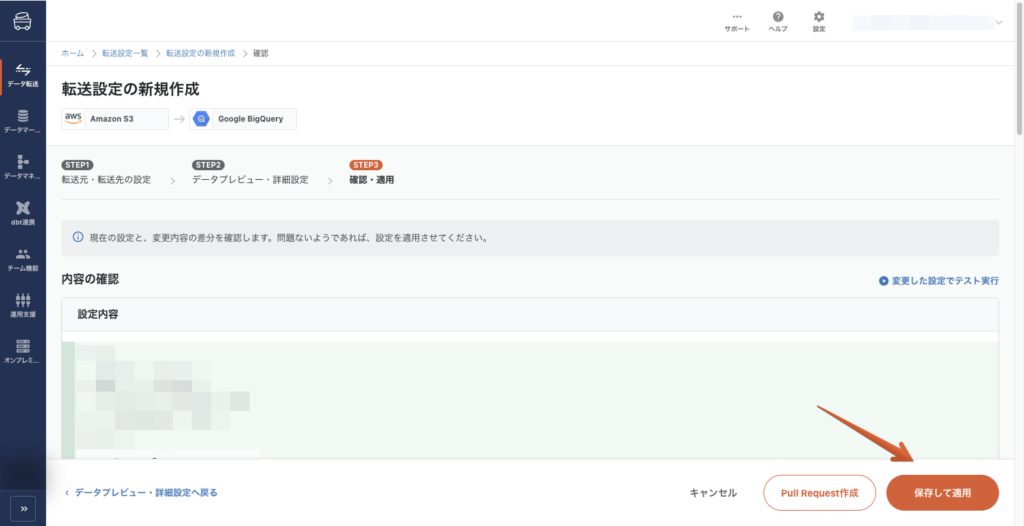Viewport: 1024px width, 526px height.
Task: Expand the sidebar with the double-chevron button
Action: [23, 508]
